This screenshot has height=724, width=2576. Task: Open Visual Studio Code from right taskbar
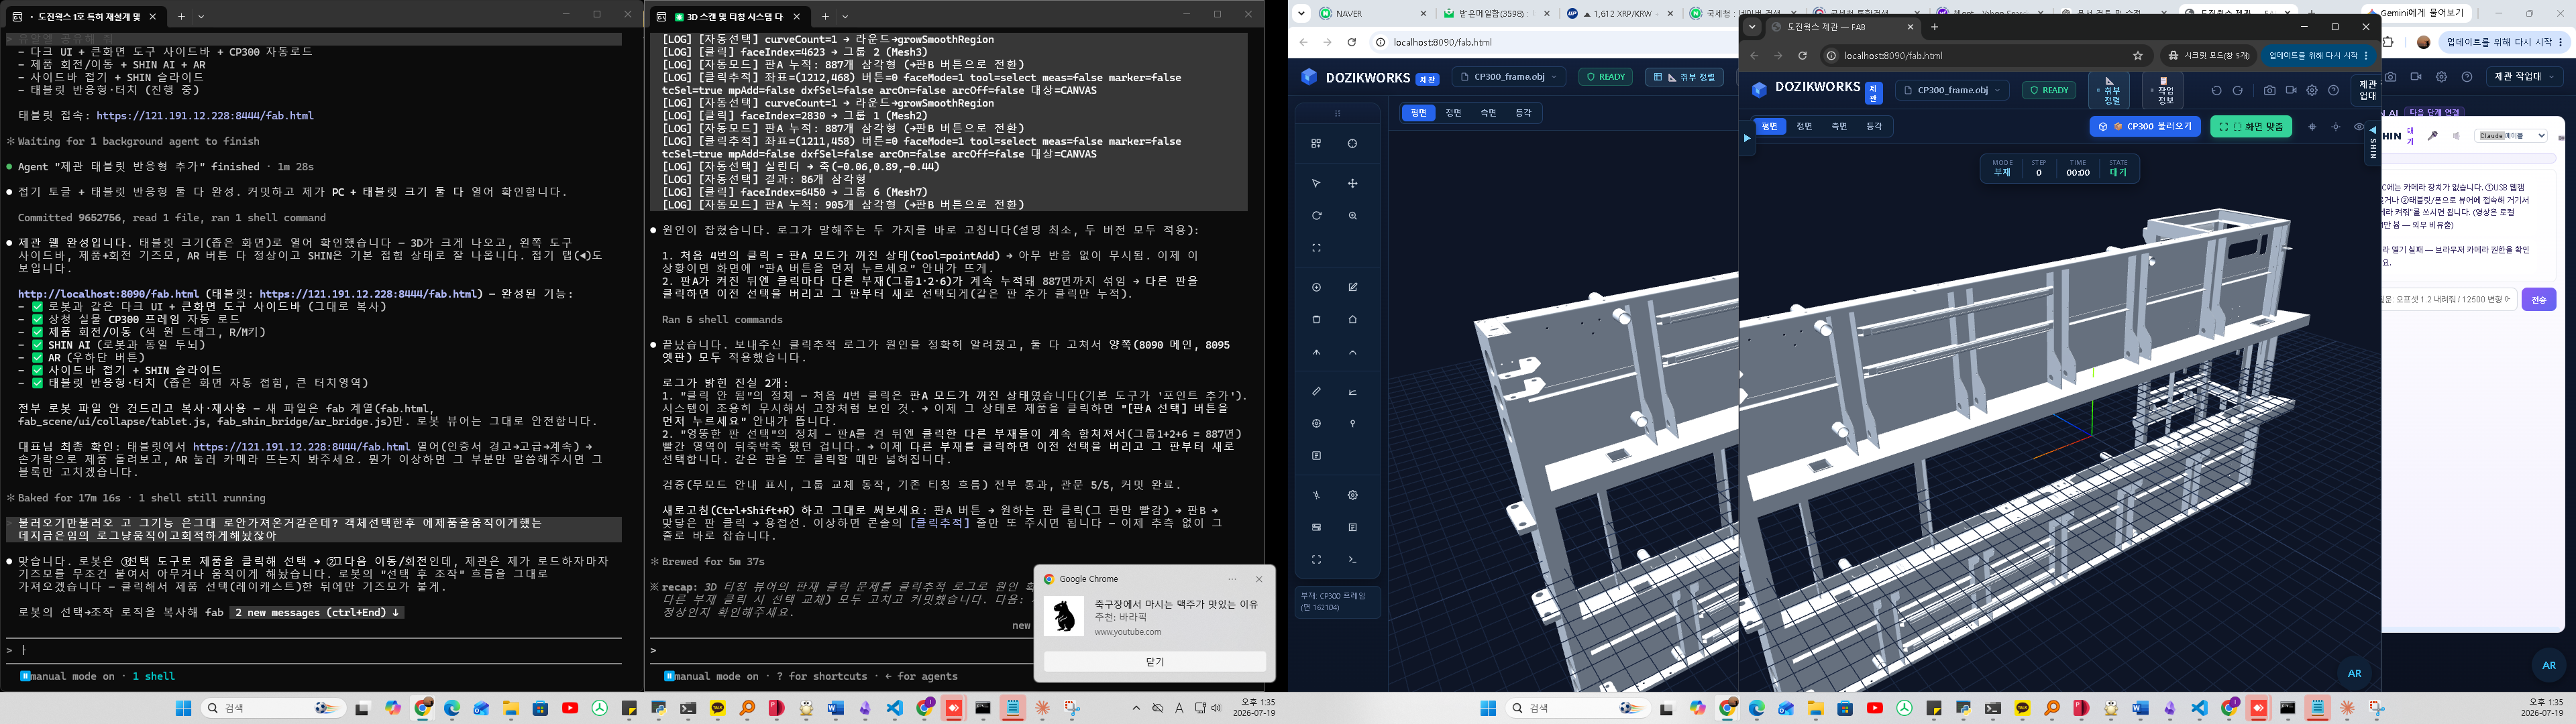pyautogui.click(x=2199, y=708)
